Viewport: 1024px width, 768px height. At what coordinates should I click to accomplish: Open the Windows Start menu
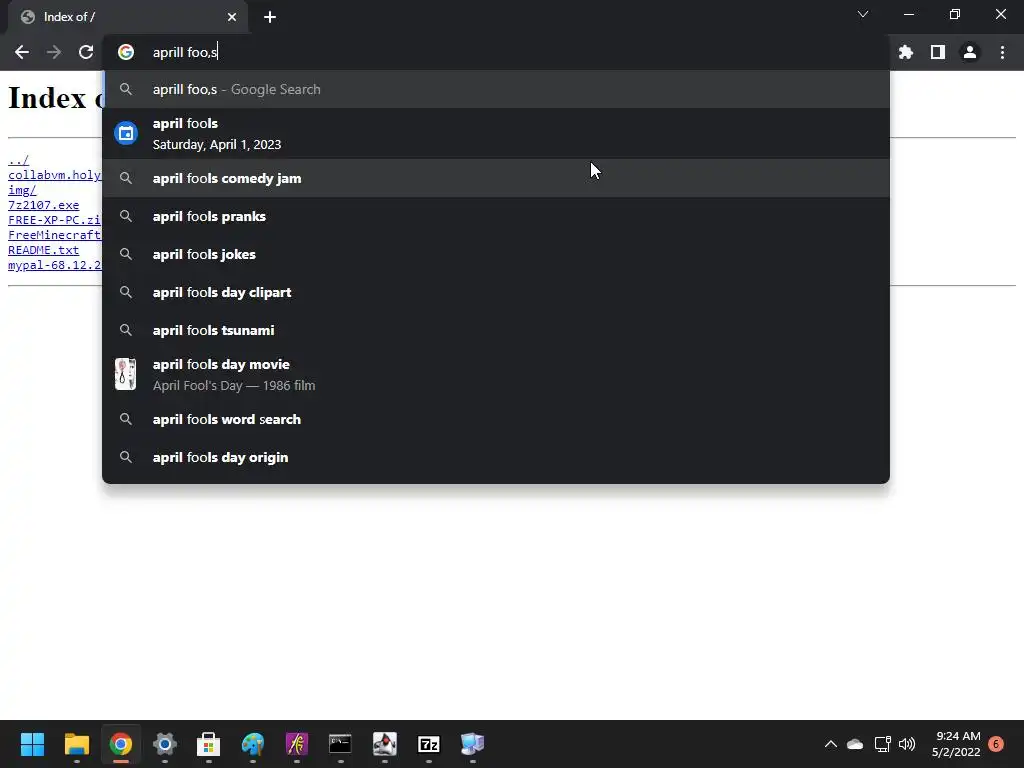pyautogui.click(x=33, y=744)
